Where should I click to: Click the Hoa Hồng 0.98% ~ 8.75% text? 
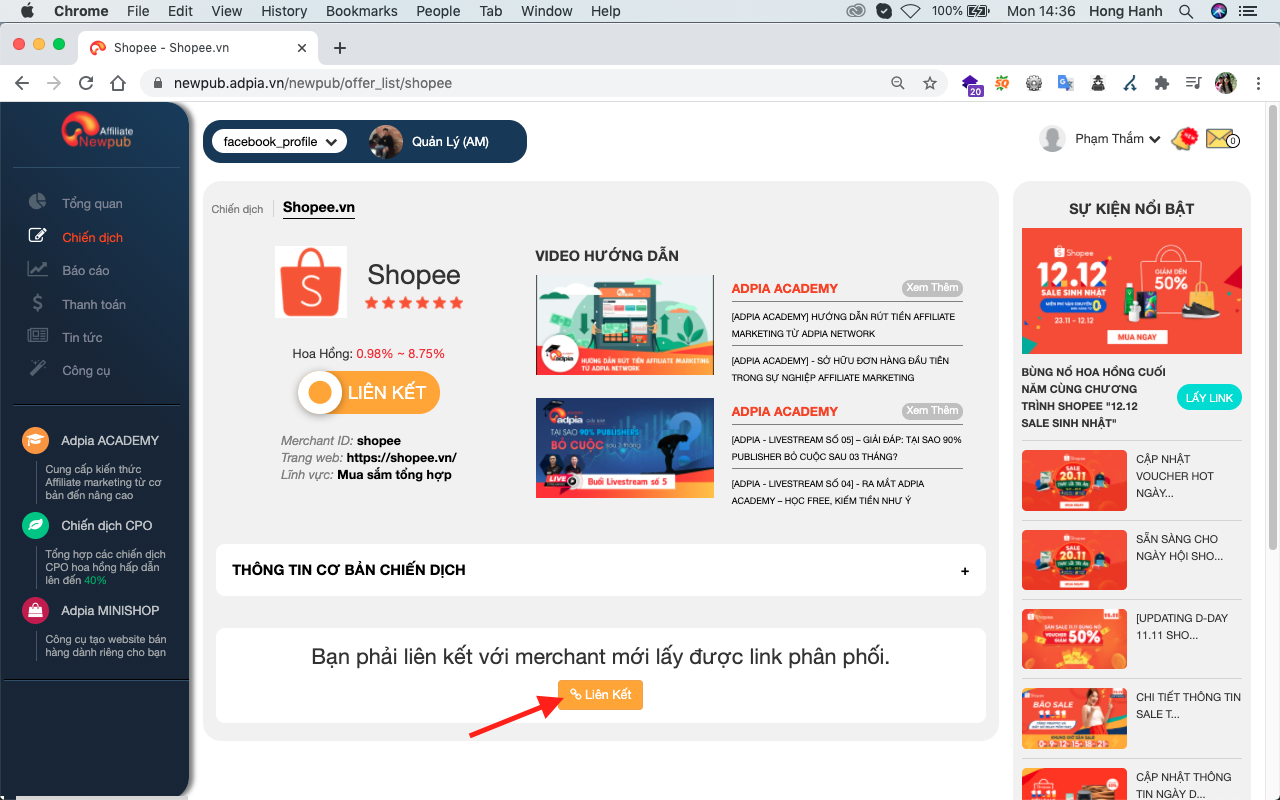coord(369,353)
